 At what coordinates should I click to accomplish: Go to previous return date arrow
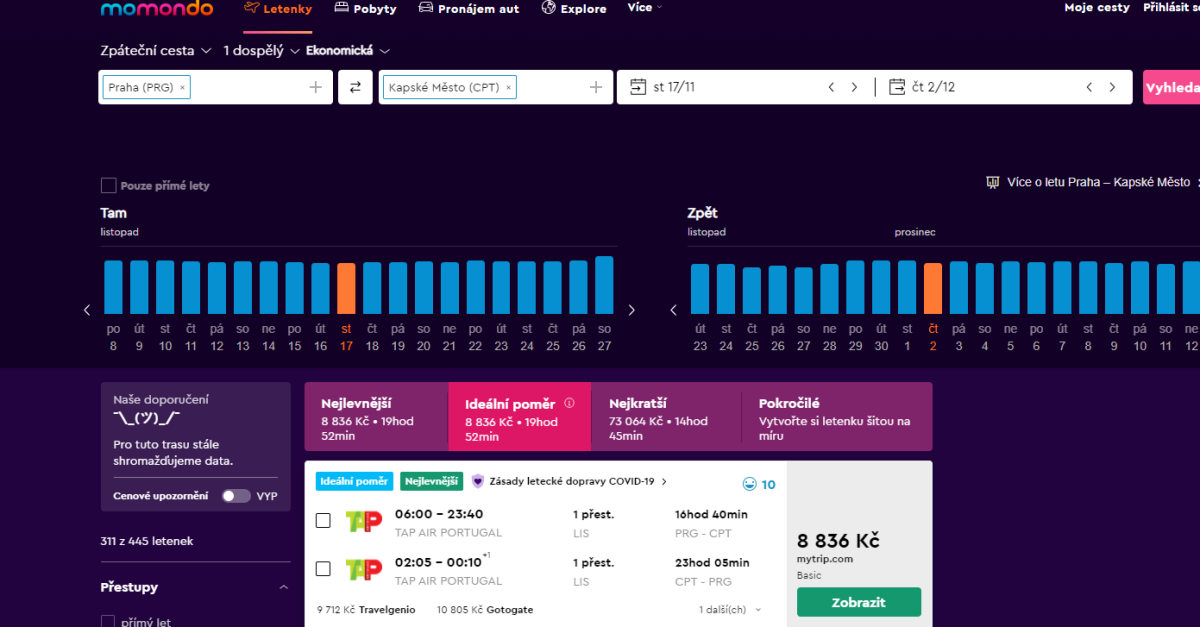1090,87
